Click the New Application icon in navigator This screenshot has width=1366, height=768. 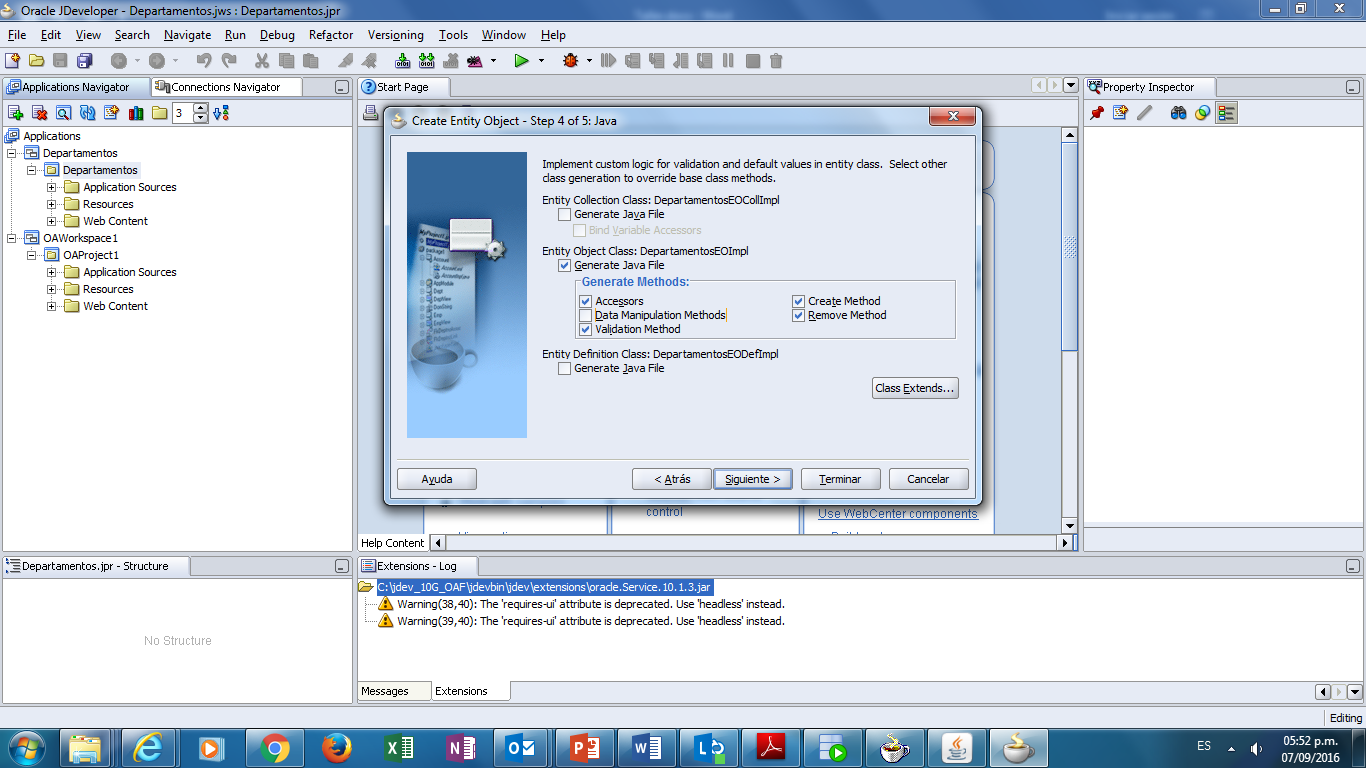click(x=15, y=113)
